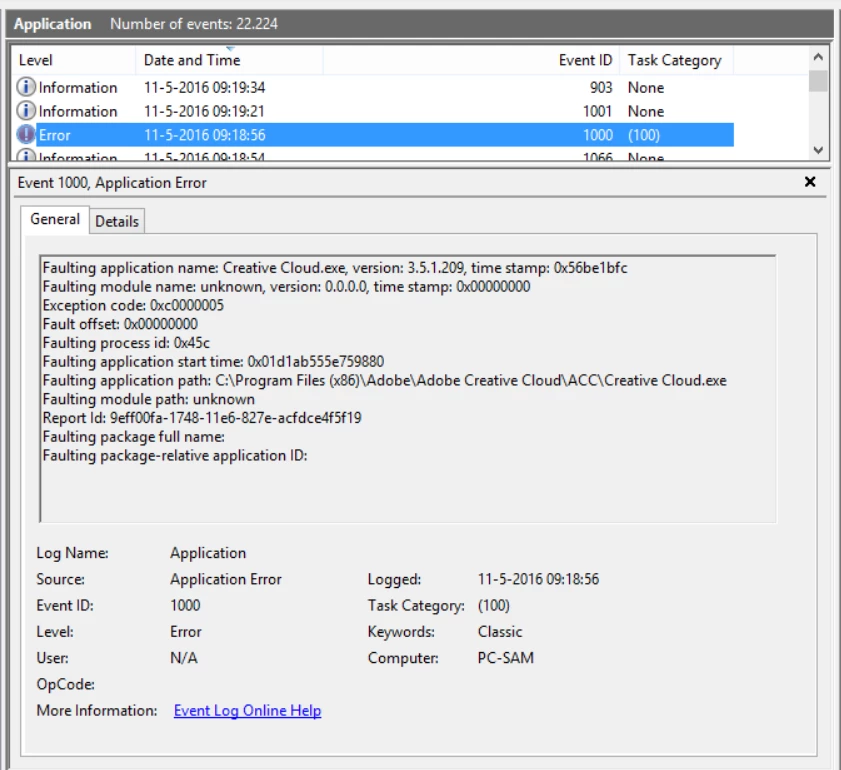
Task: Click the Exception code 0xc0000005 line
Action: (x=133, y=305)
